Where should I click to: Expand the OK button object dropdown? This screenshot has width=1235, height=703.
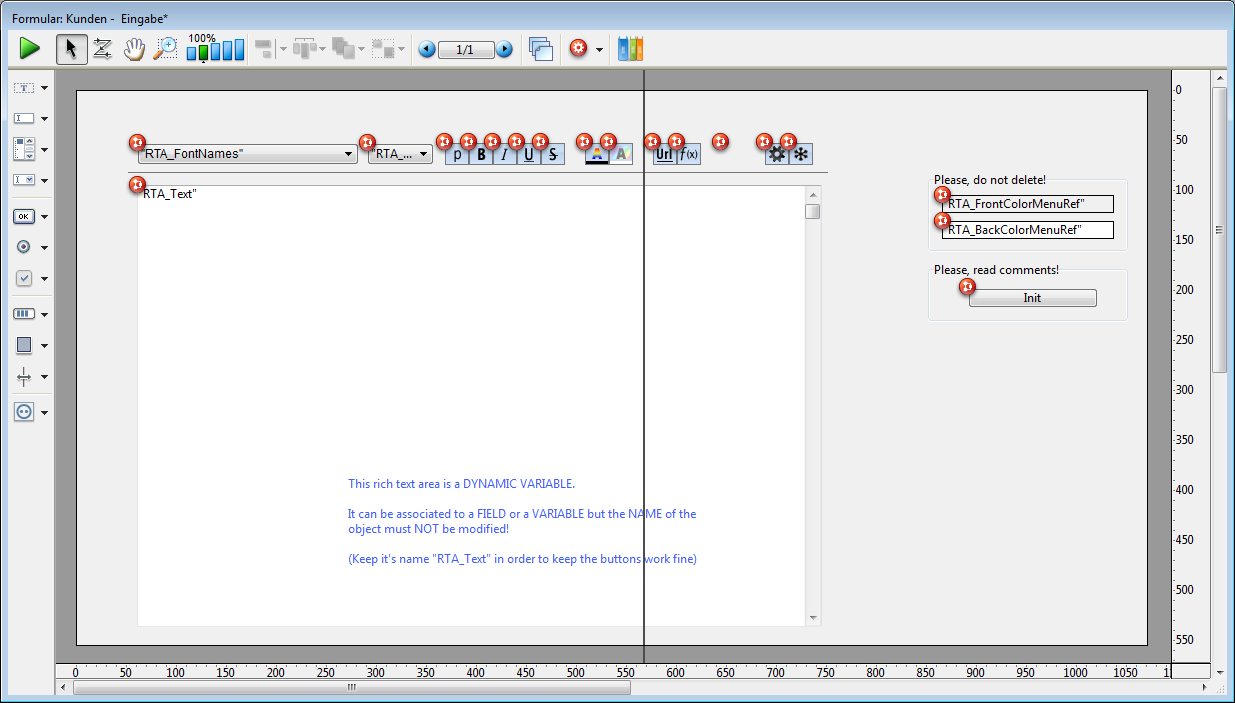tap(45, 216)
